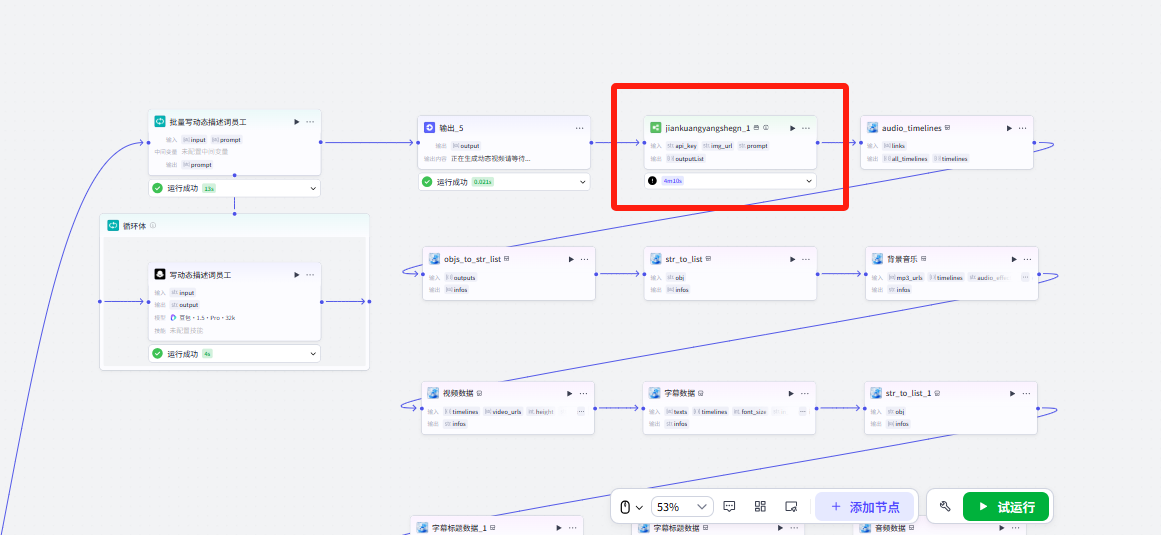Open the three-dot menu on 字幕数据 node
1161x535 pixels.
[805, 393]
